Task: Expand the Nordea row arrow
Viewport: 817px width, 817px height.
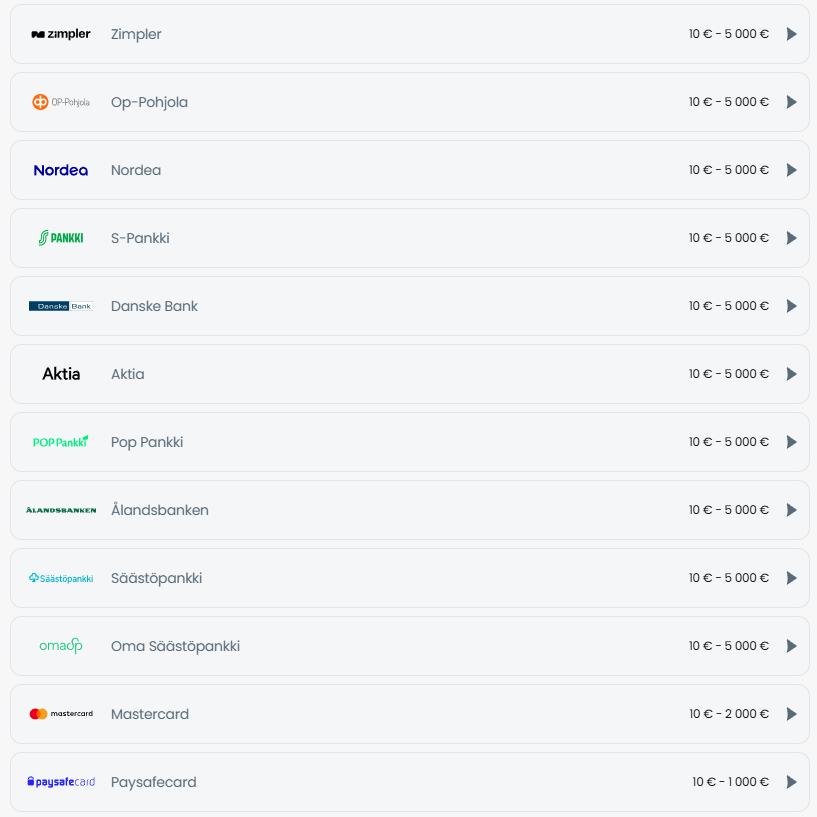Action: point(791,170)
